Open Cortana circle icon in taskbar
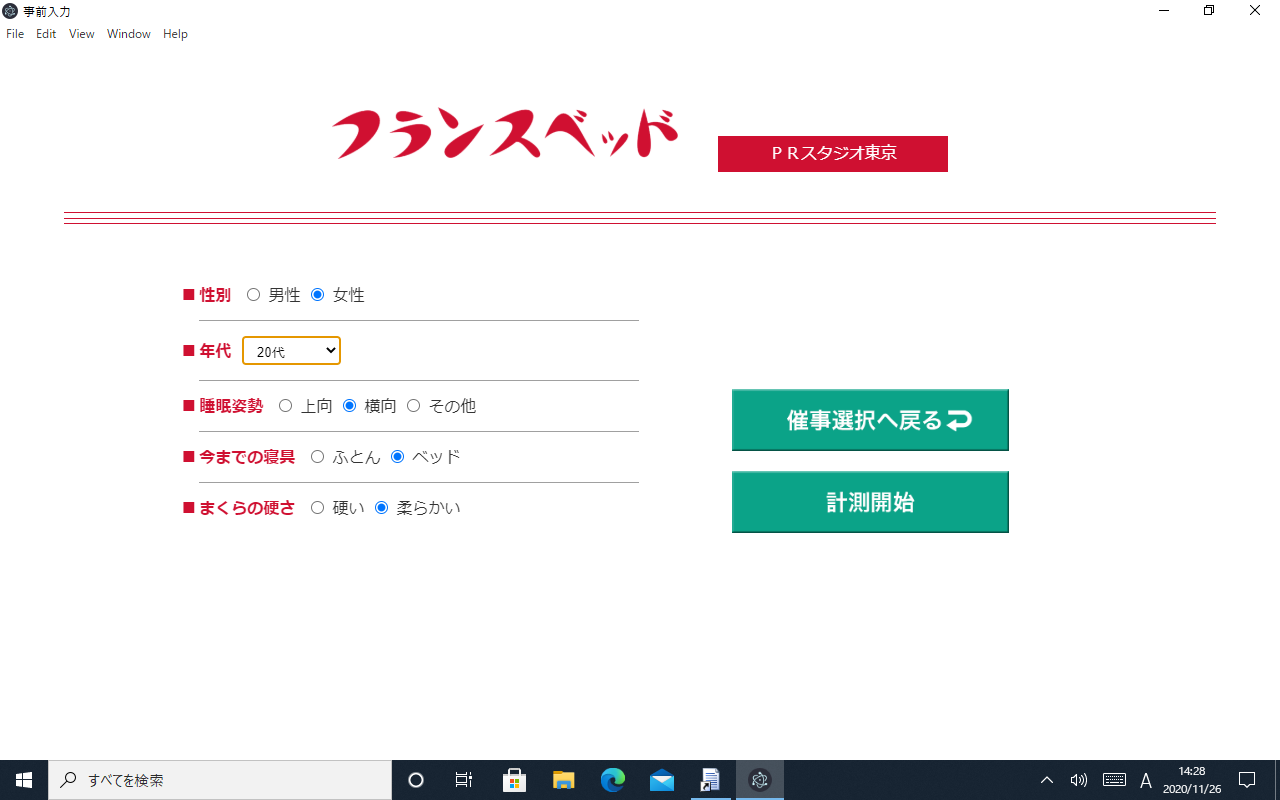 coord(416,780)
